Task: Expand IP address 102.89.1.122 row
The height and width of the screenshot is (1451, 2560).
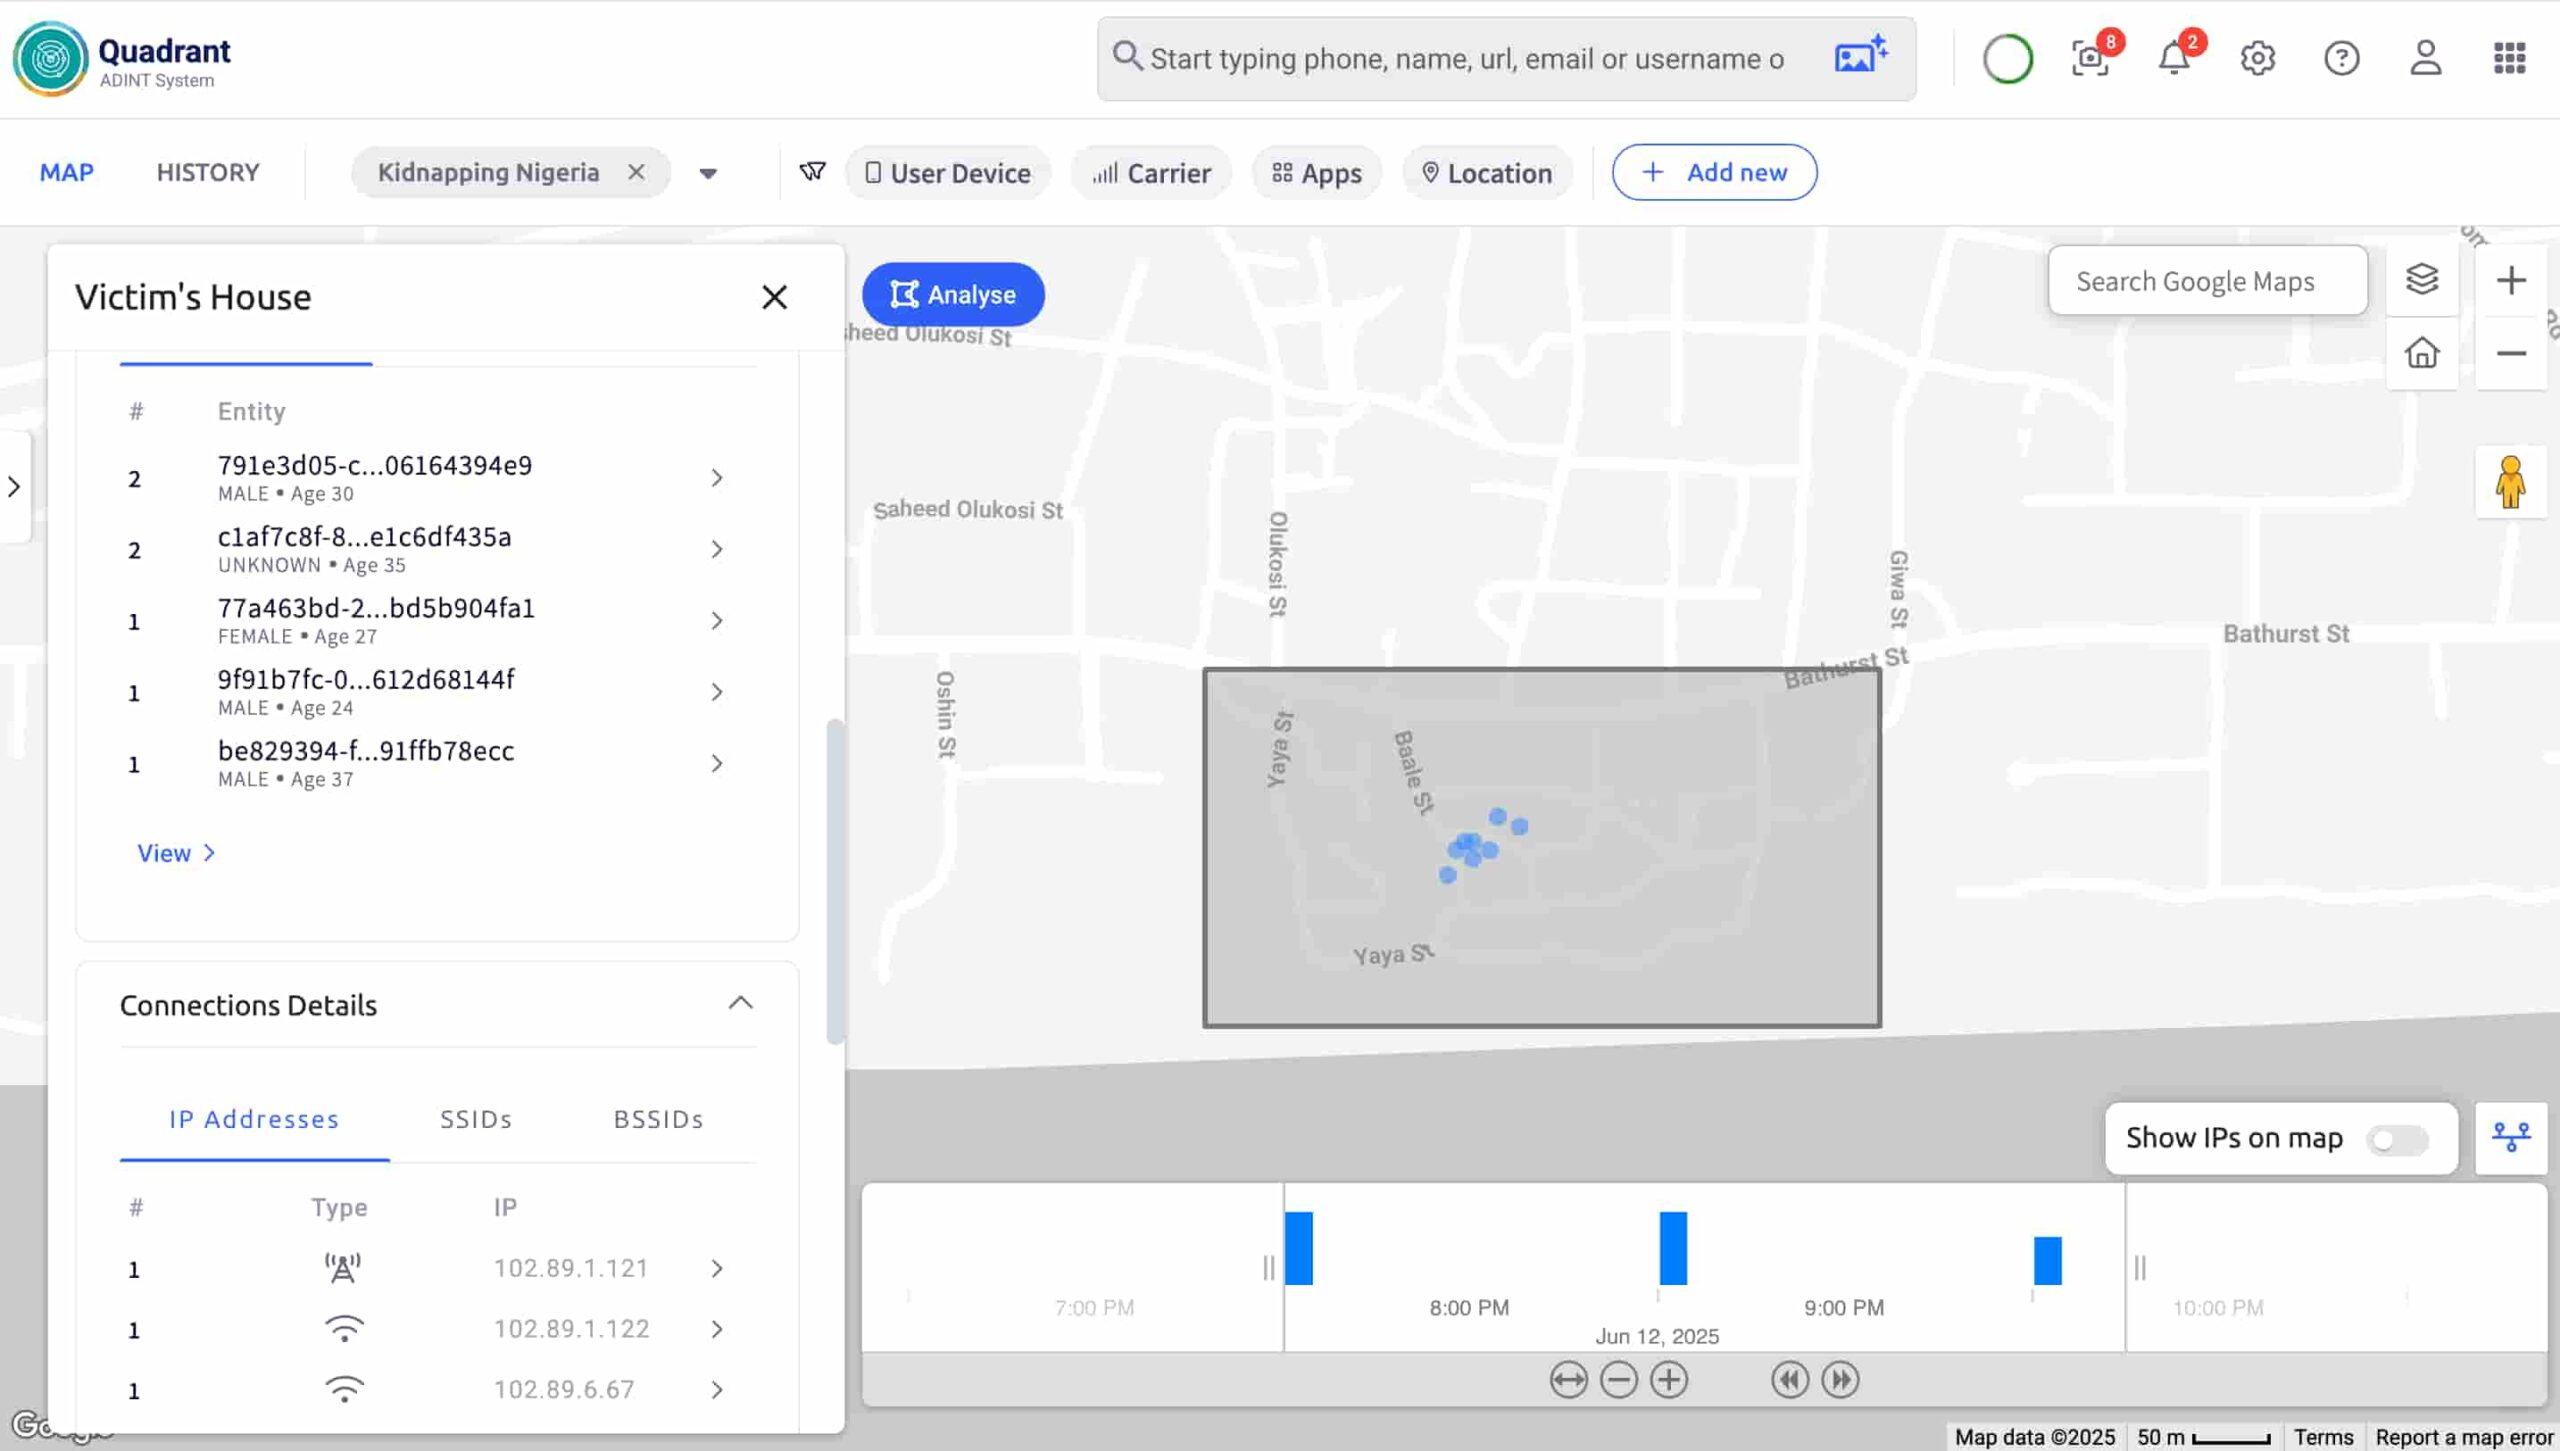Action: pos(716,1329)
